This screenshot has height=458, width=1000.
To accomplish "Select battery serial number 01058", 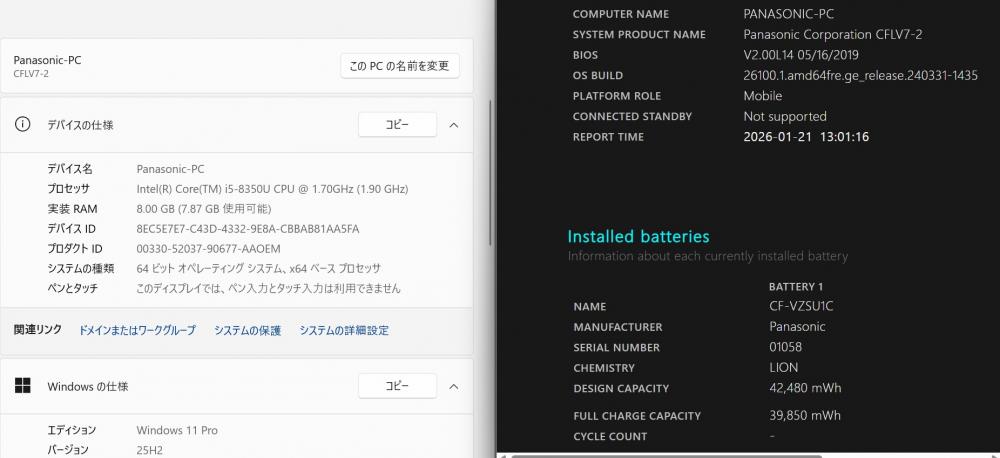I will pyautogui.click(x=786, y=347).
